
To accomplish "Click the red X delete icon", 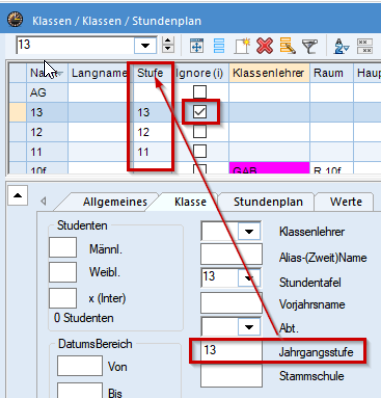I will click(x=265, y=46).
